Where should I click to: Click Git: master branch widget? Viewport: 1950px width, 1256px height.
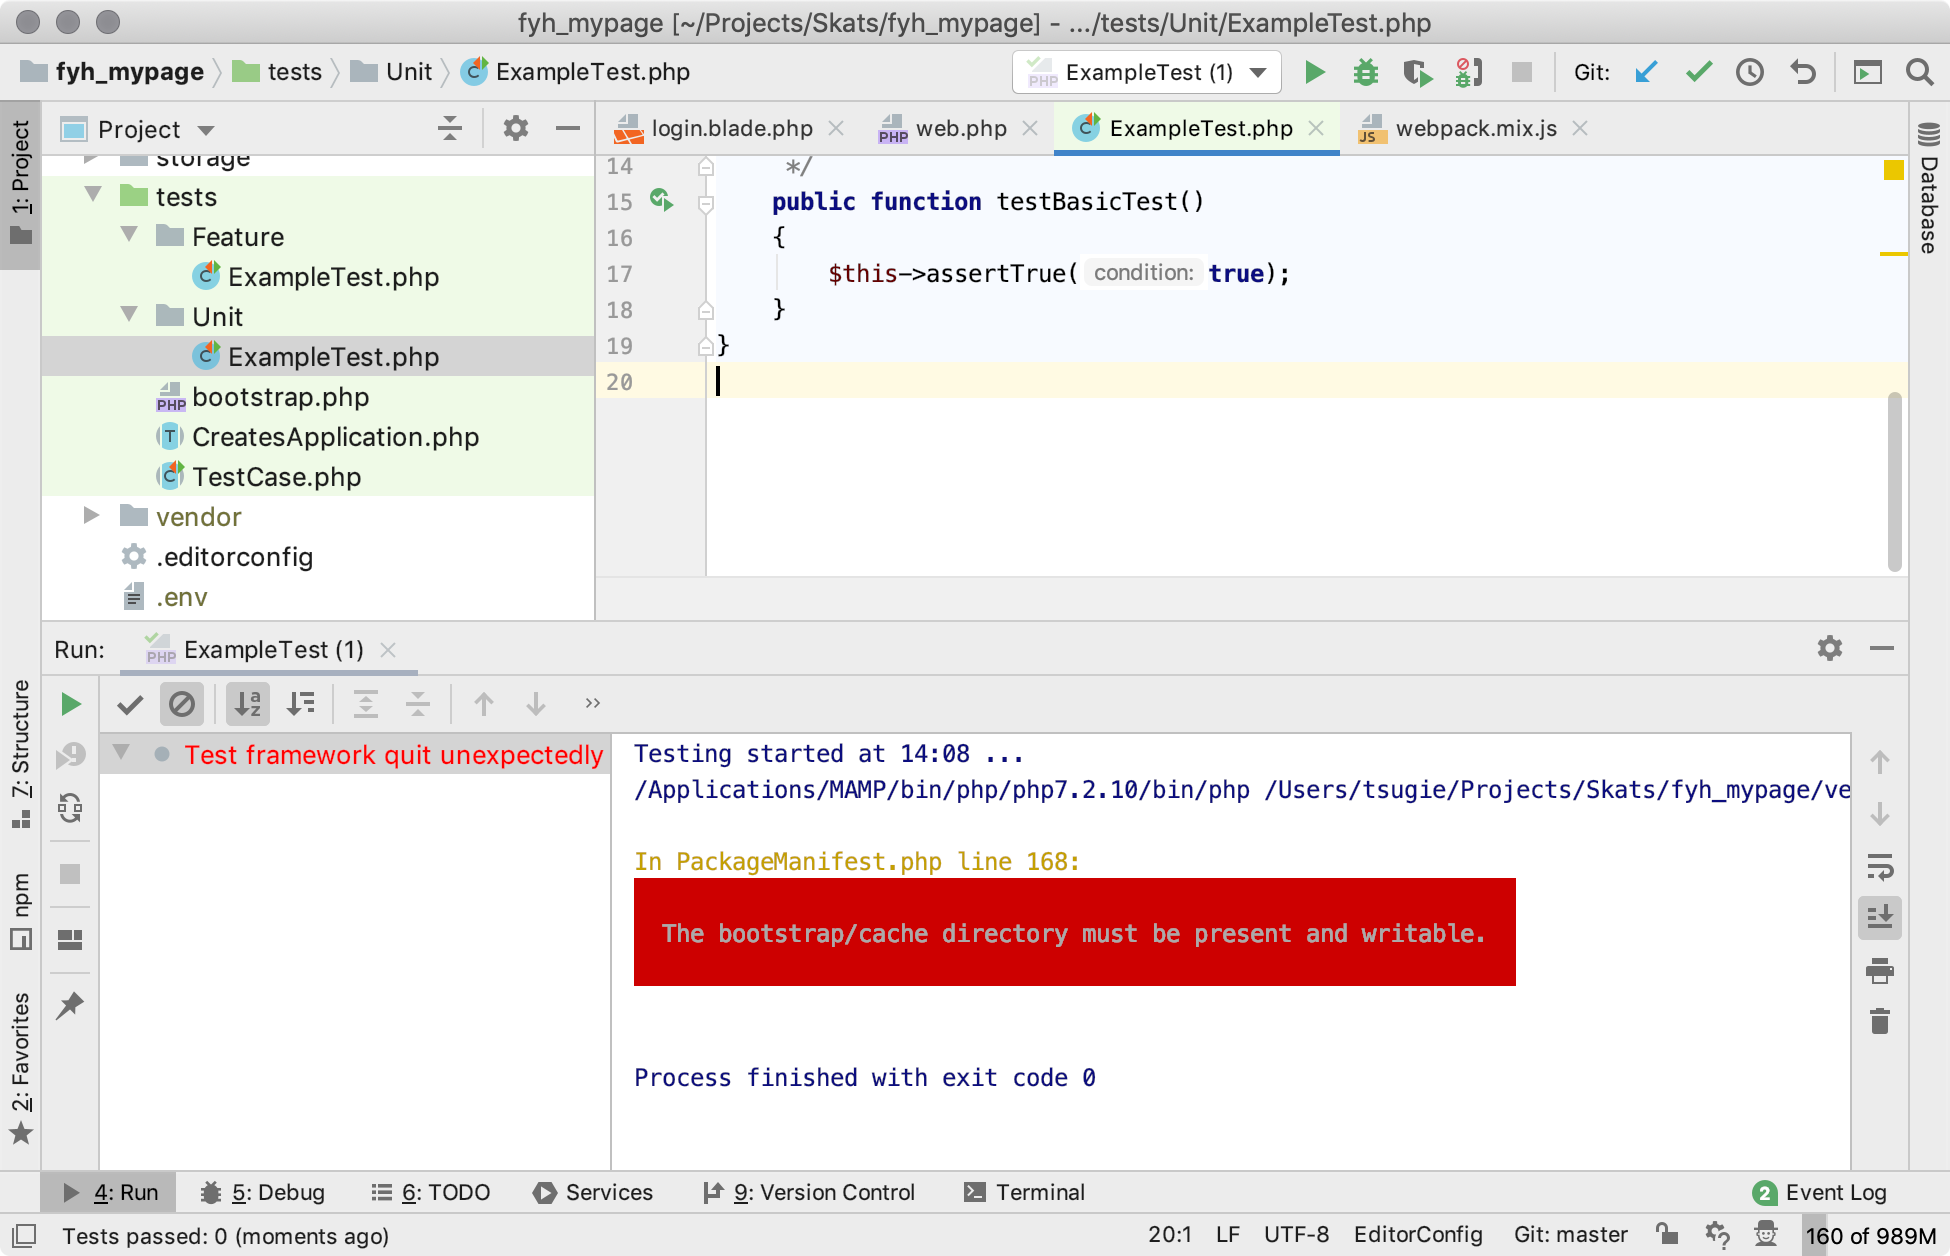(1570, 1235)
